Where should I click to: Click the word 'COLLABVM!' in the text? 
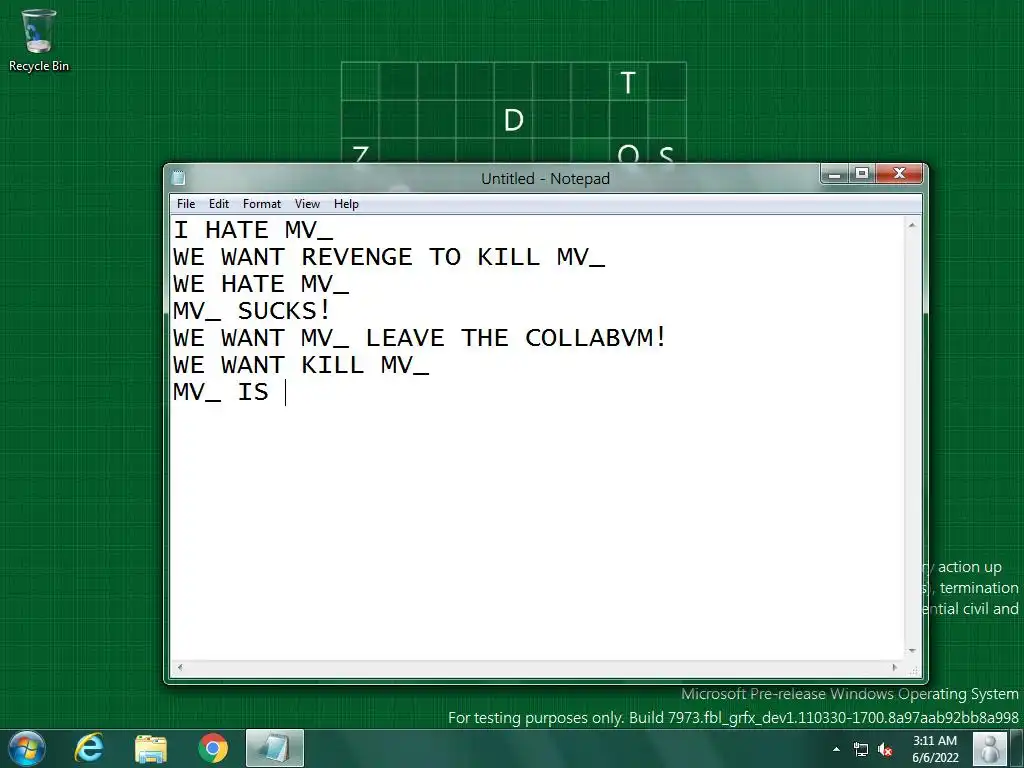(596, 338)
